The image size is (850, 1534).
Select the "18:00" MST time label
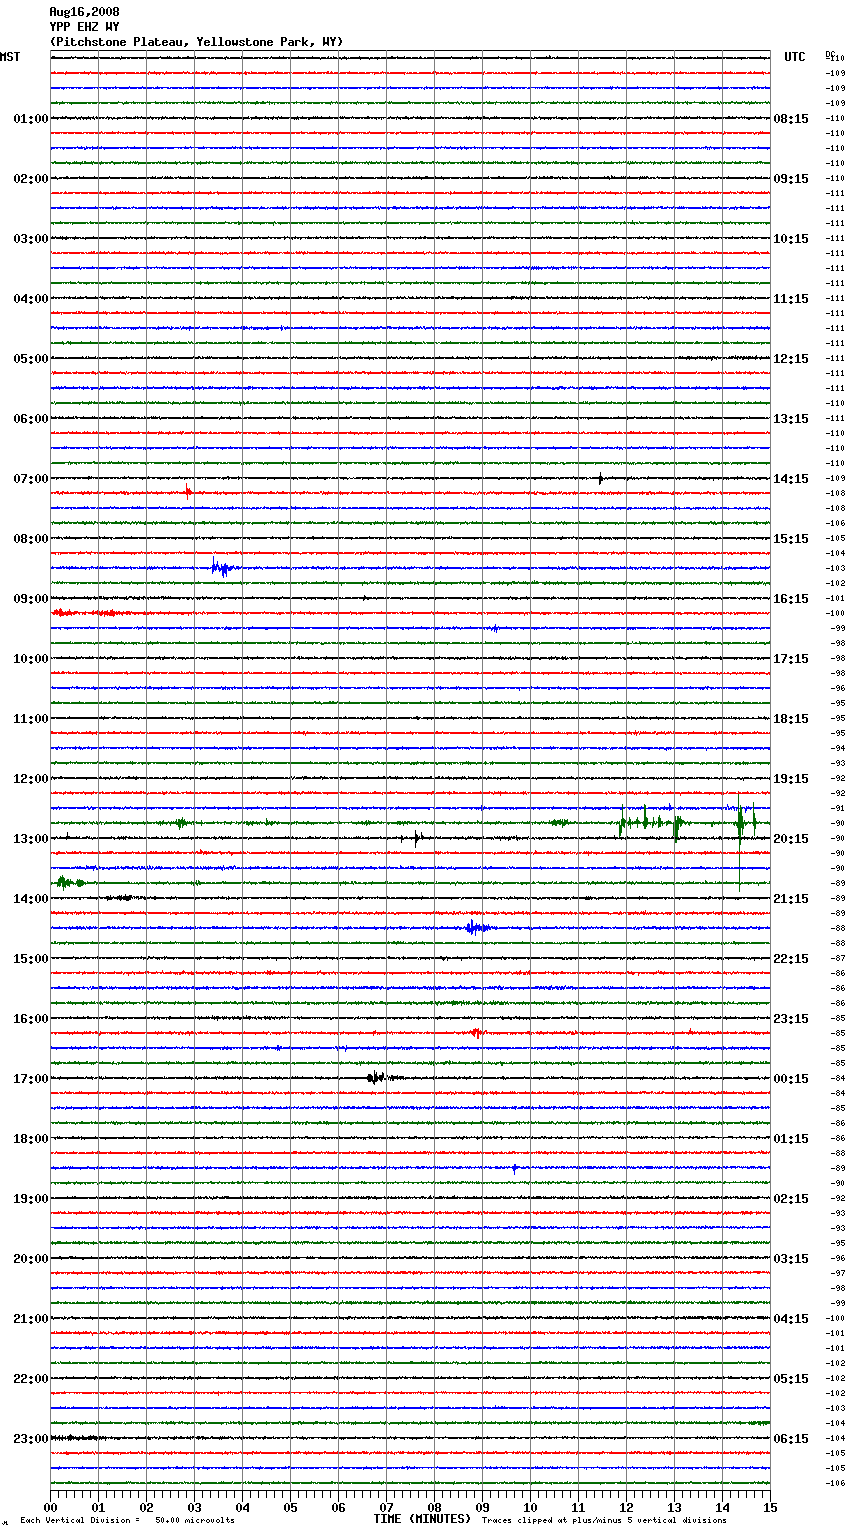31,1139
